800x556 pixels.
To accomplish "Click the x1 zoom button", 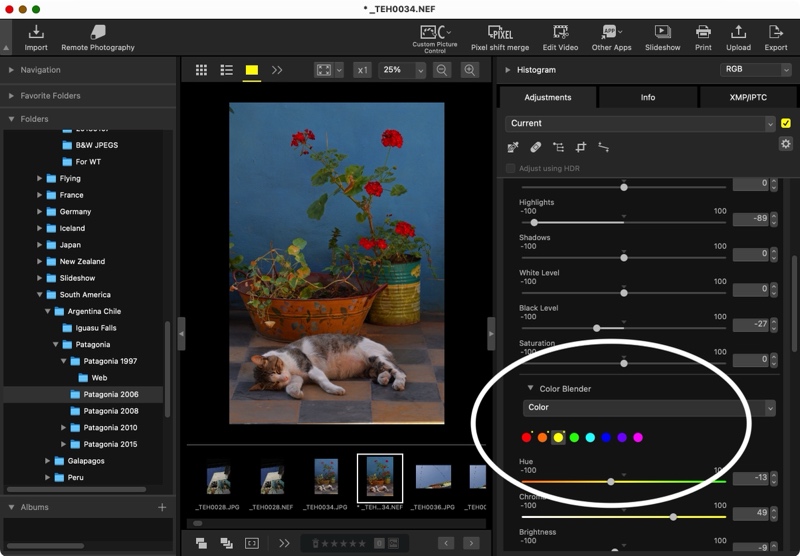I will [x=362, y=70].
